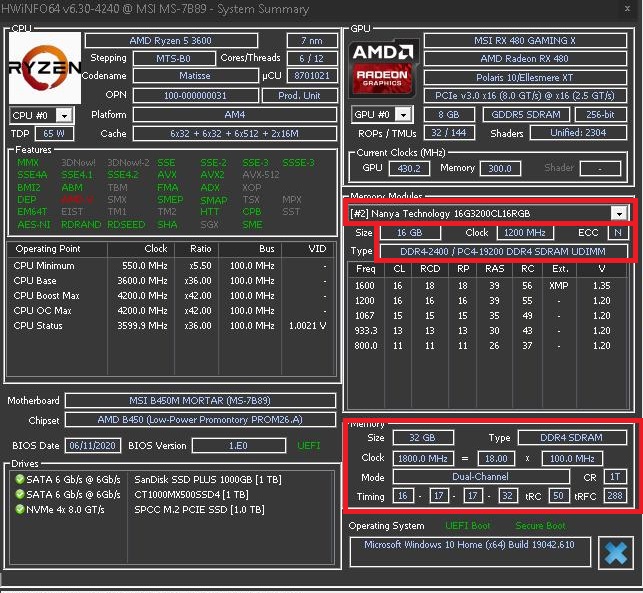
Task: Click the 8701021 microcode value
Action: (312, 76)
